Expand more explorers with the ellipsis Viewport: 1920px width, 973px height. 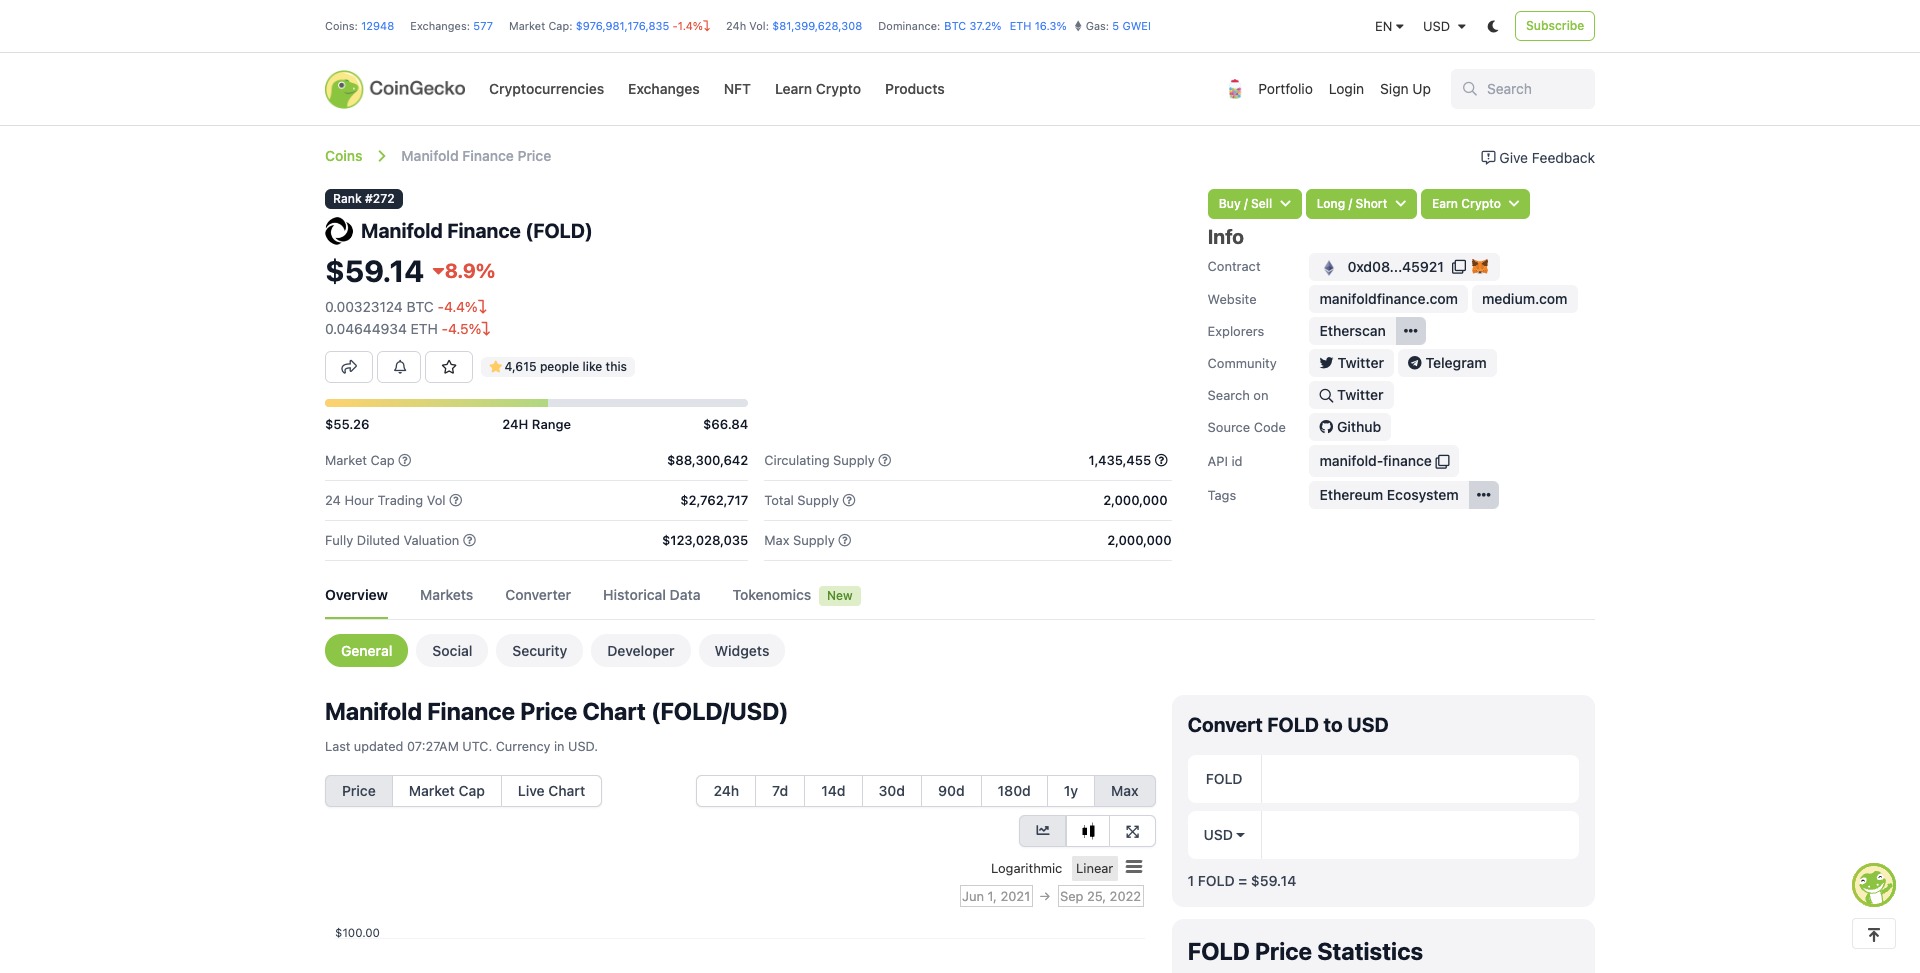click(1410, 330)
